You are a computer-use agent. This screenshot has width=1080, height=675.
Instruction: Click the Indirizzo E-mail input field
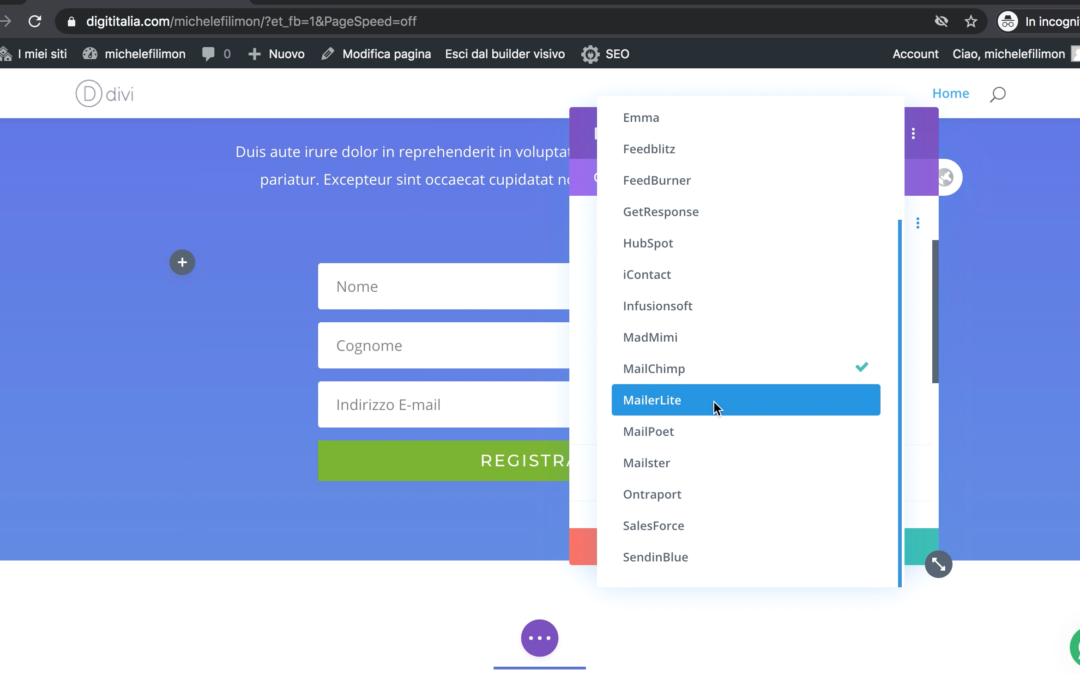point(444,404)
